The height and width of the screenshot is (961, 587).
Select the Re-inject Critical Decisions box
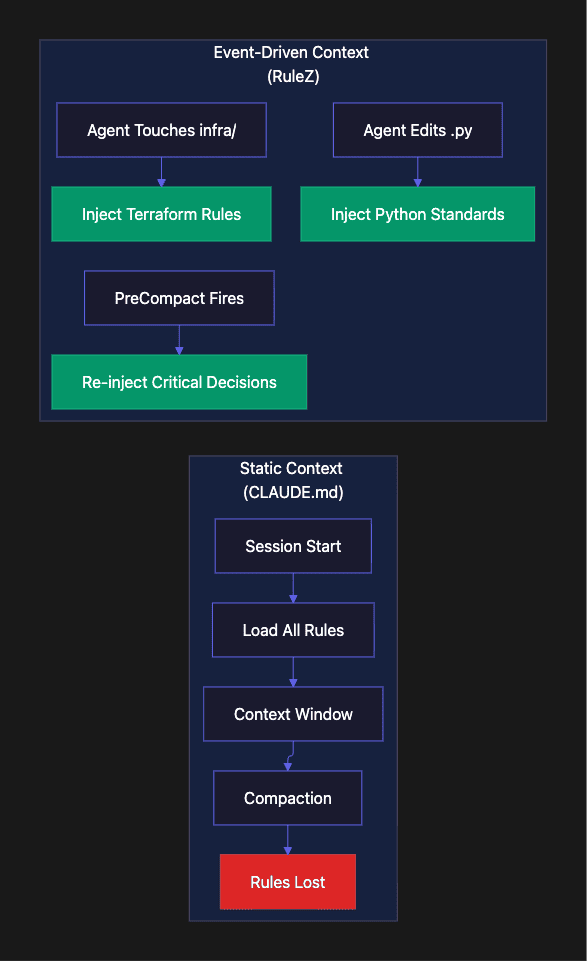coord(179,382)
